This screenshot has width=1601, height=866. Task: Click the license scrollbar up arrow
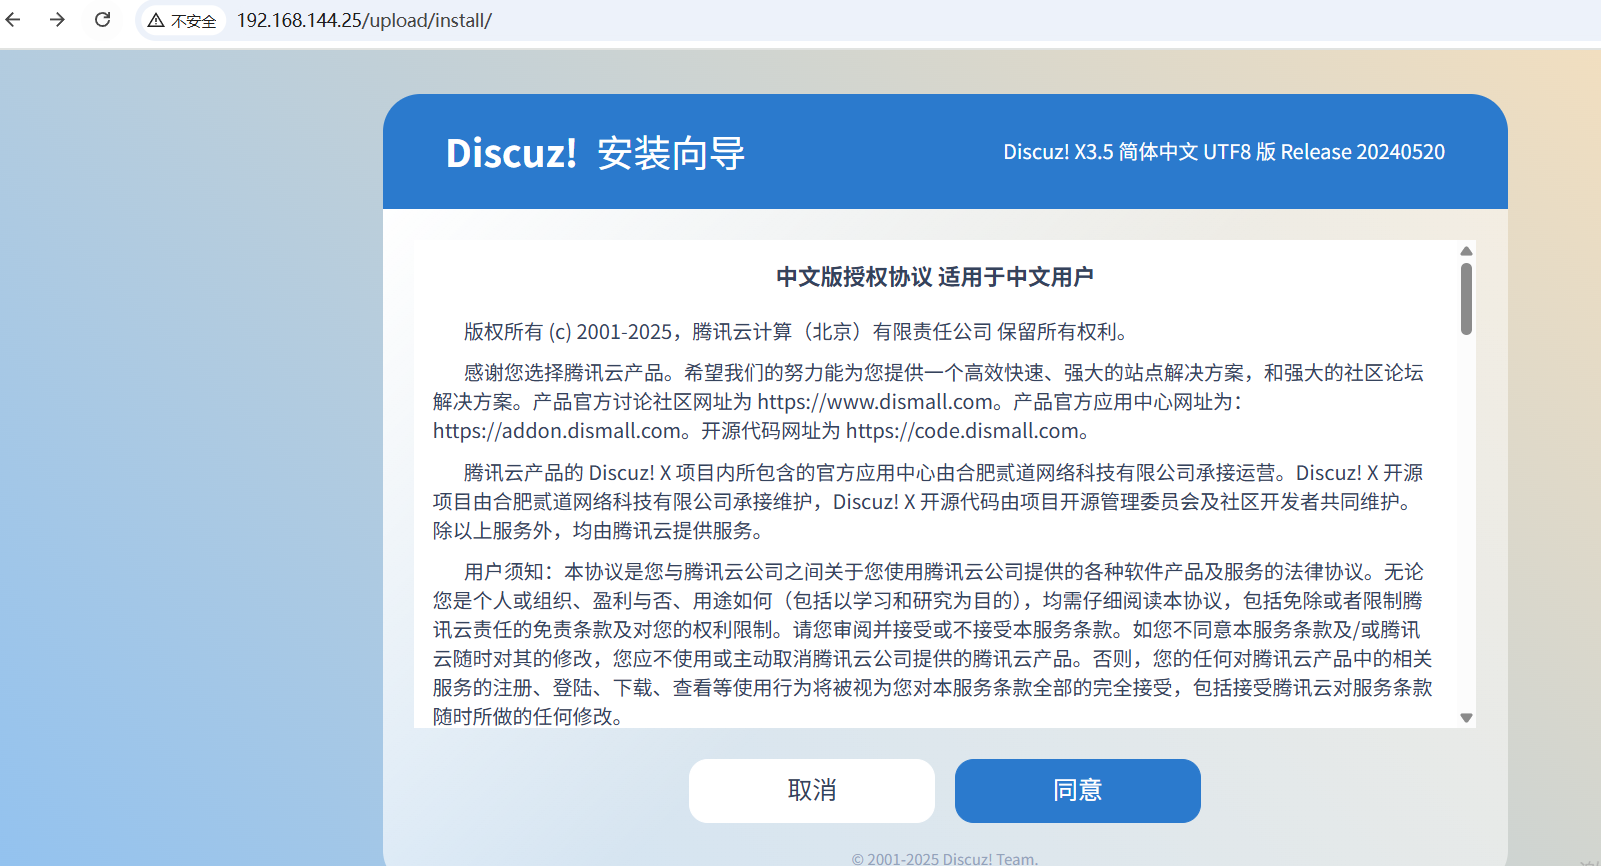pyautogui.click(x=1466, y=250)
